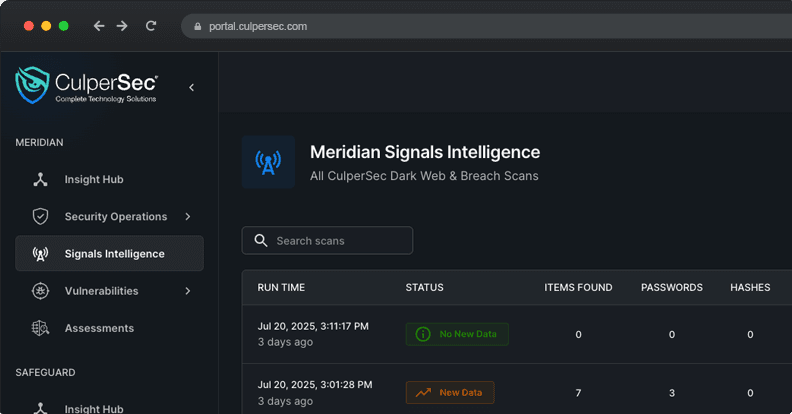Click the Signals Intelligence antenna sidebar icon
Screen dimensions: 792x414
click(x=40, y=254)
